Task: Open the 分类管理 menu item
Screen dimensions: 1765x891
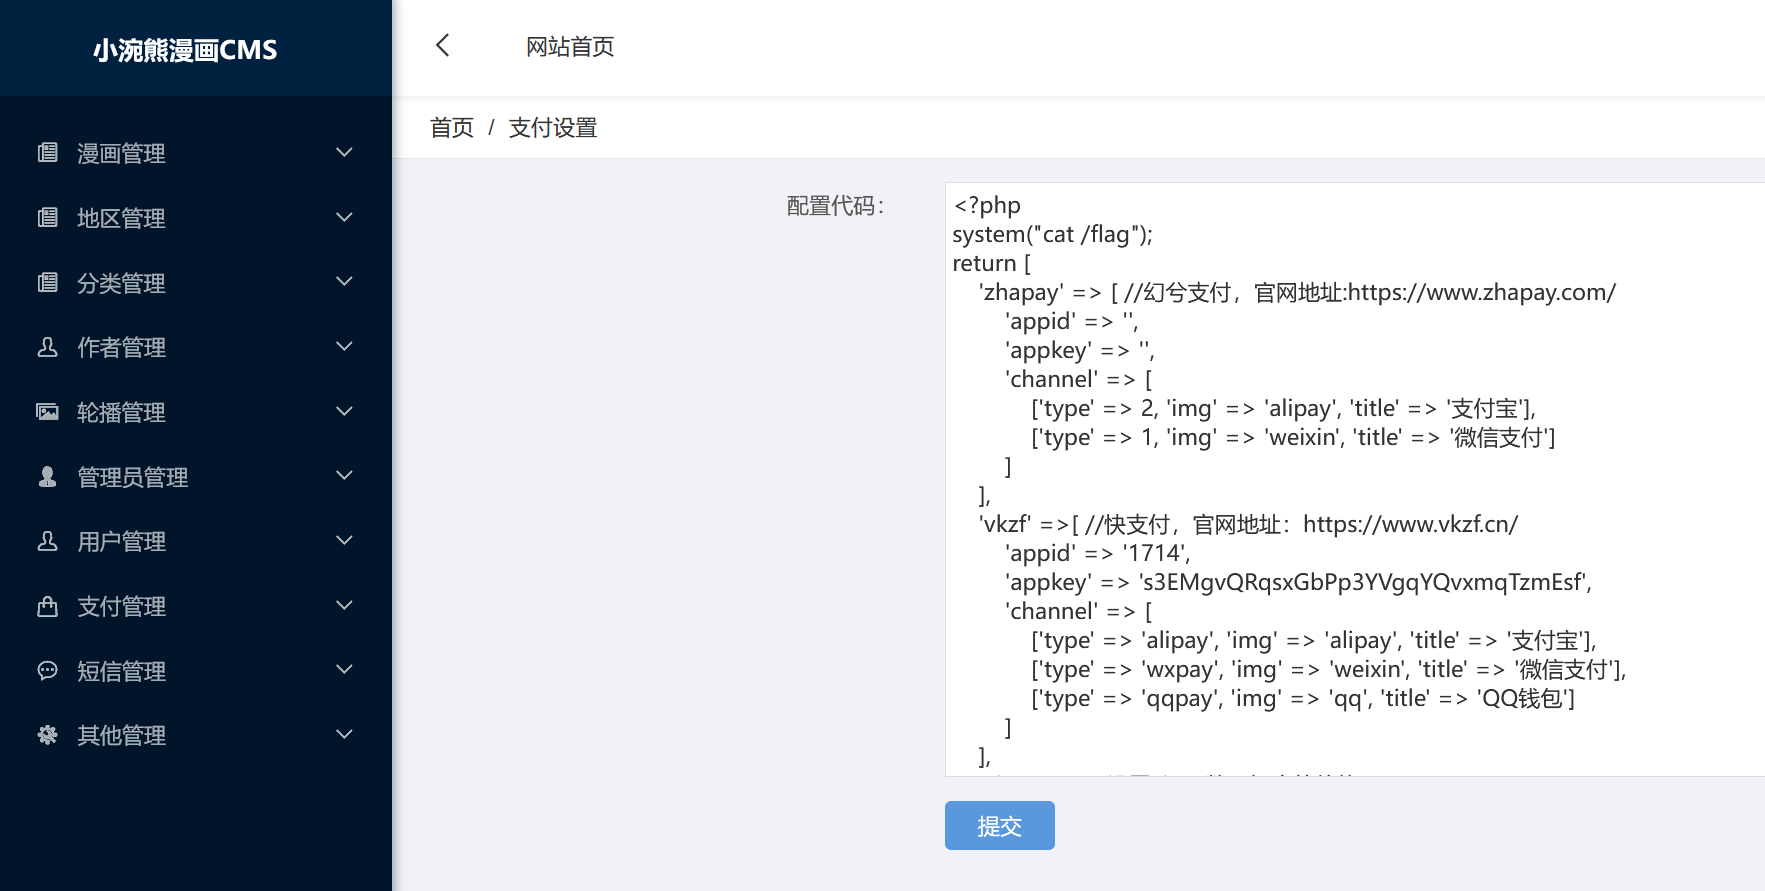Action: (196, 282)
